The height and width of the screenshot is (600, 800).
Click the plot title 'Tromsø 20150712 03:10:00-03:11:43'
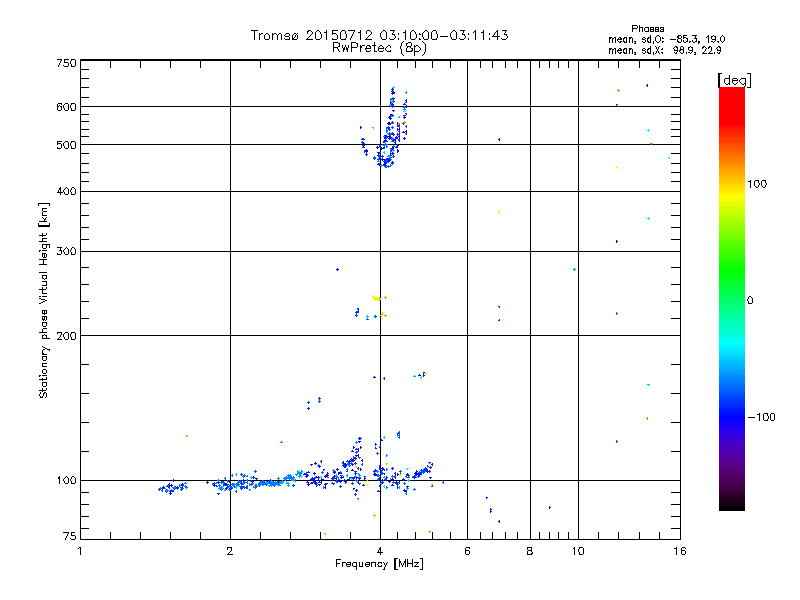(x=379, y=35)
